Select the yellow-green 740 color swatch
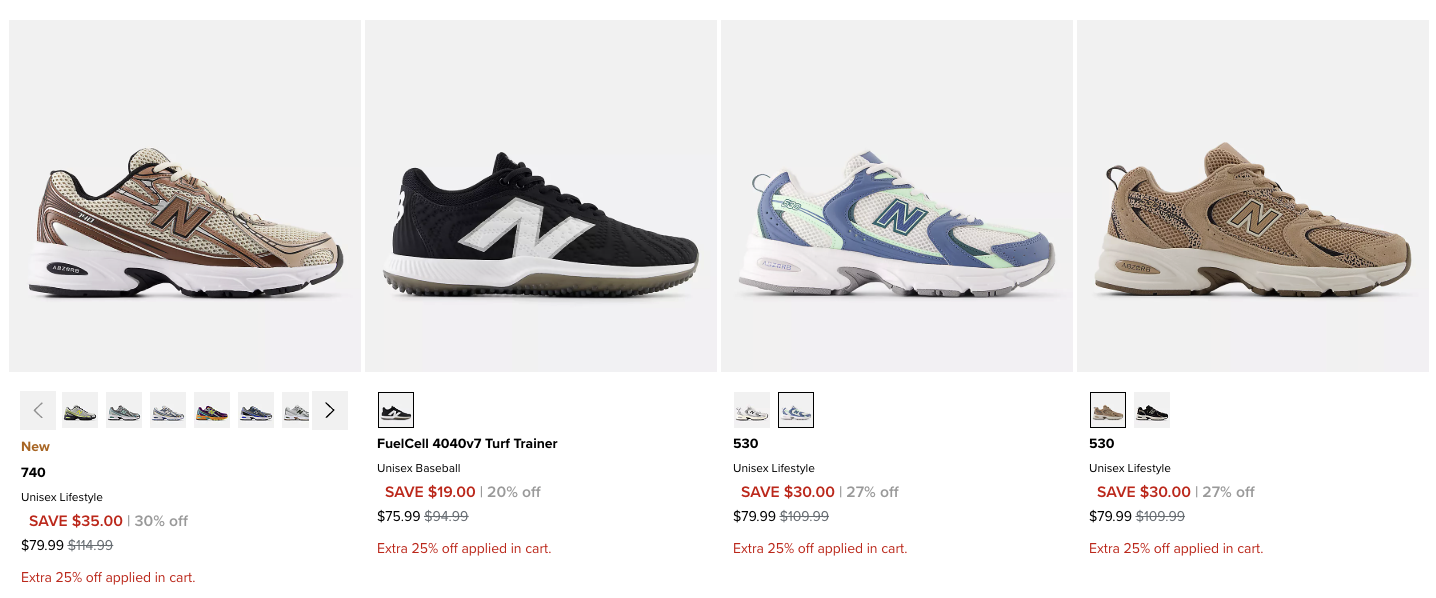Image resolution: width=1436 pixels, height=598 pixels. [x=80, y=410]
